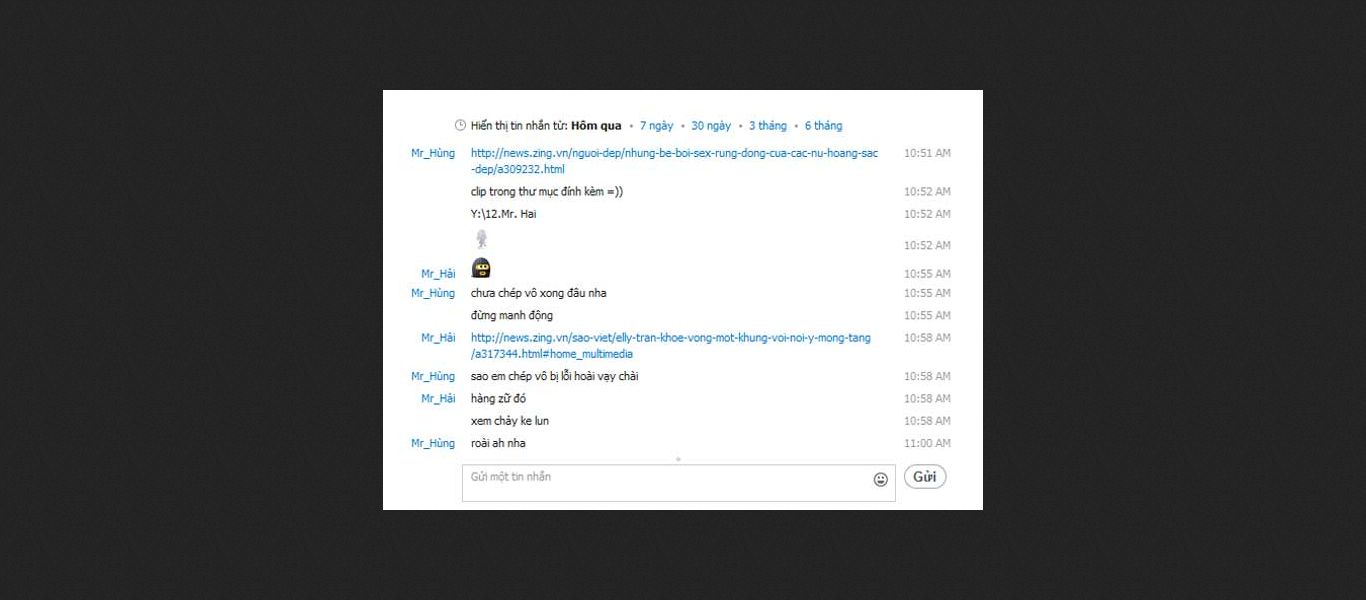1366x600 pixels.
Task: Click the message 'đừng manh động'
Action: [x=512, y=316]
